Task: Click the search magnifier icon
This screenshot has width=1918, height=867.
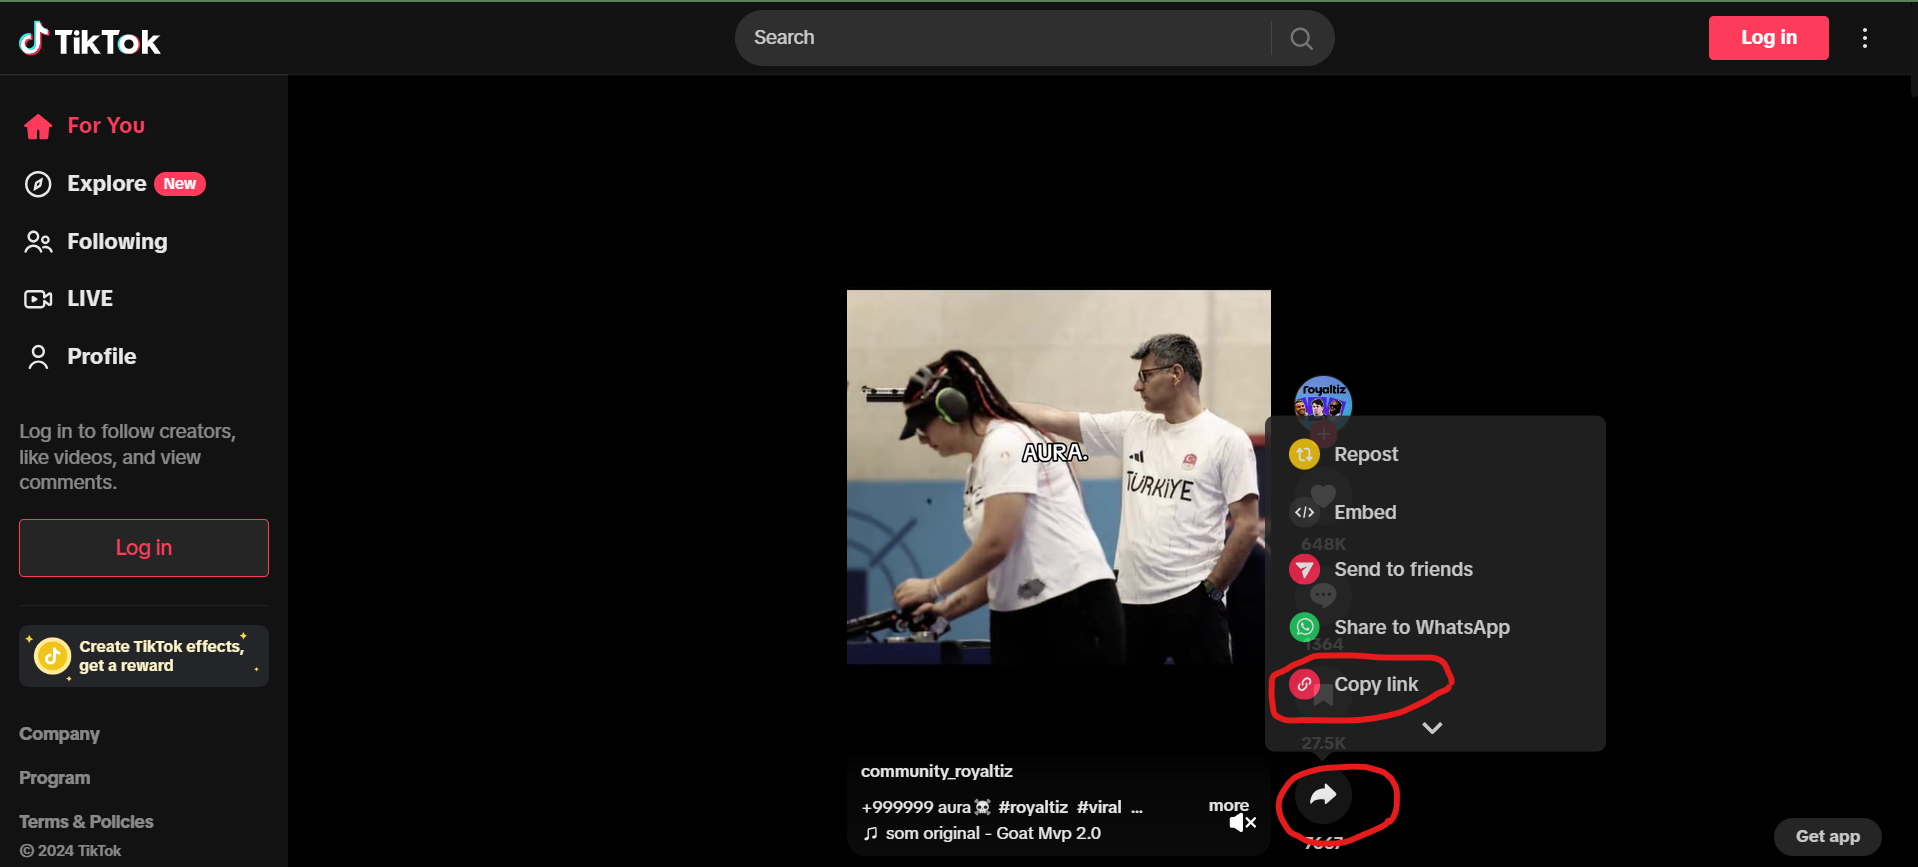Action: 1301,38
